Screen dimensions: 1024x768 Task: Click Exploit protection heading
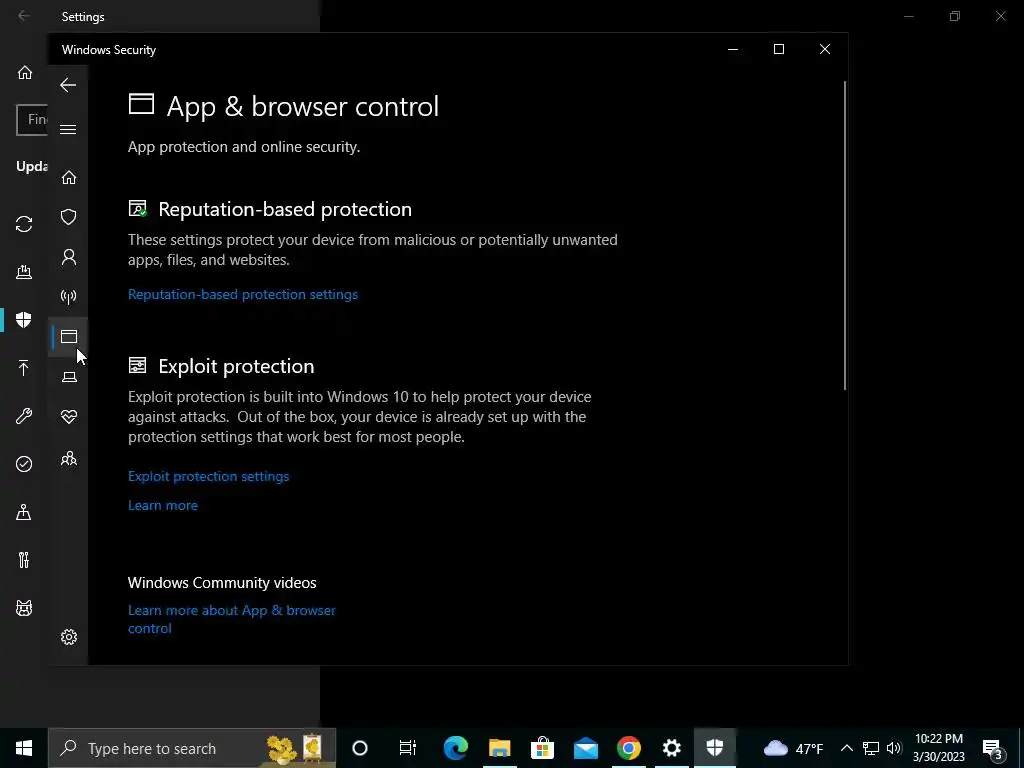click(236, 366)
